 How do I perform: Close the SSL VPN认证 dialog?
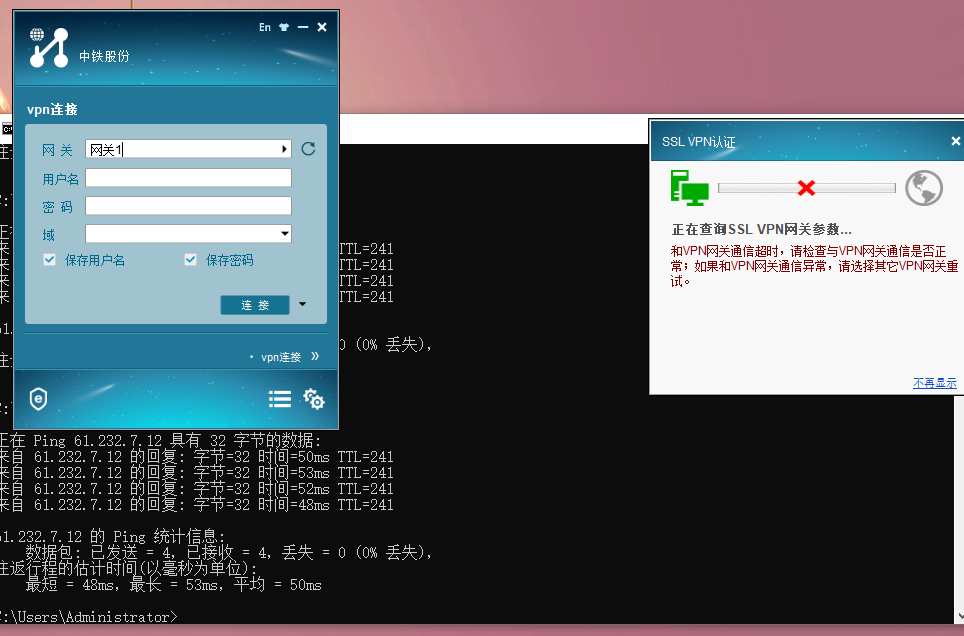(x=955, y=141)
